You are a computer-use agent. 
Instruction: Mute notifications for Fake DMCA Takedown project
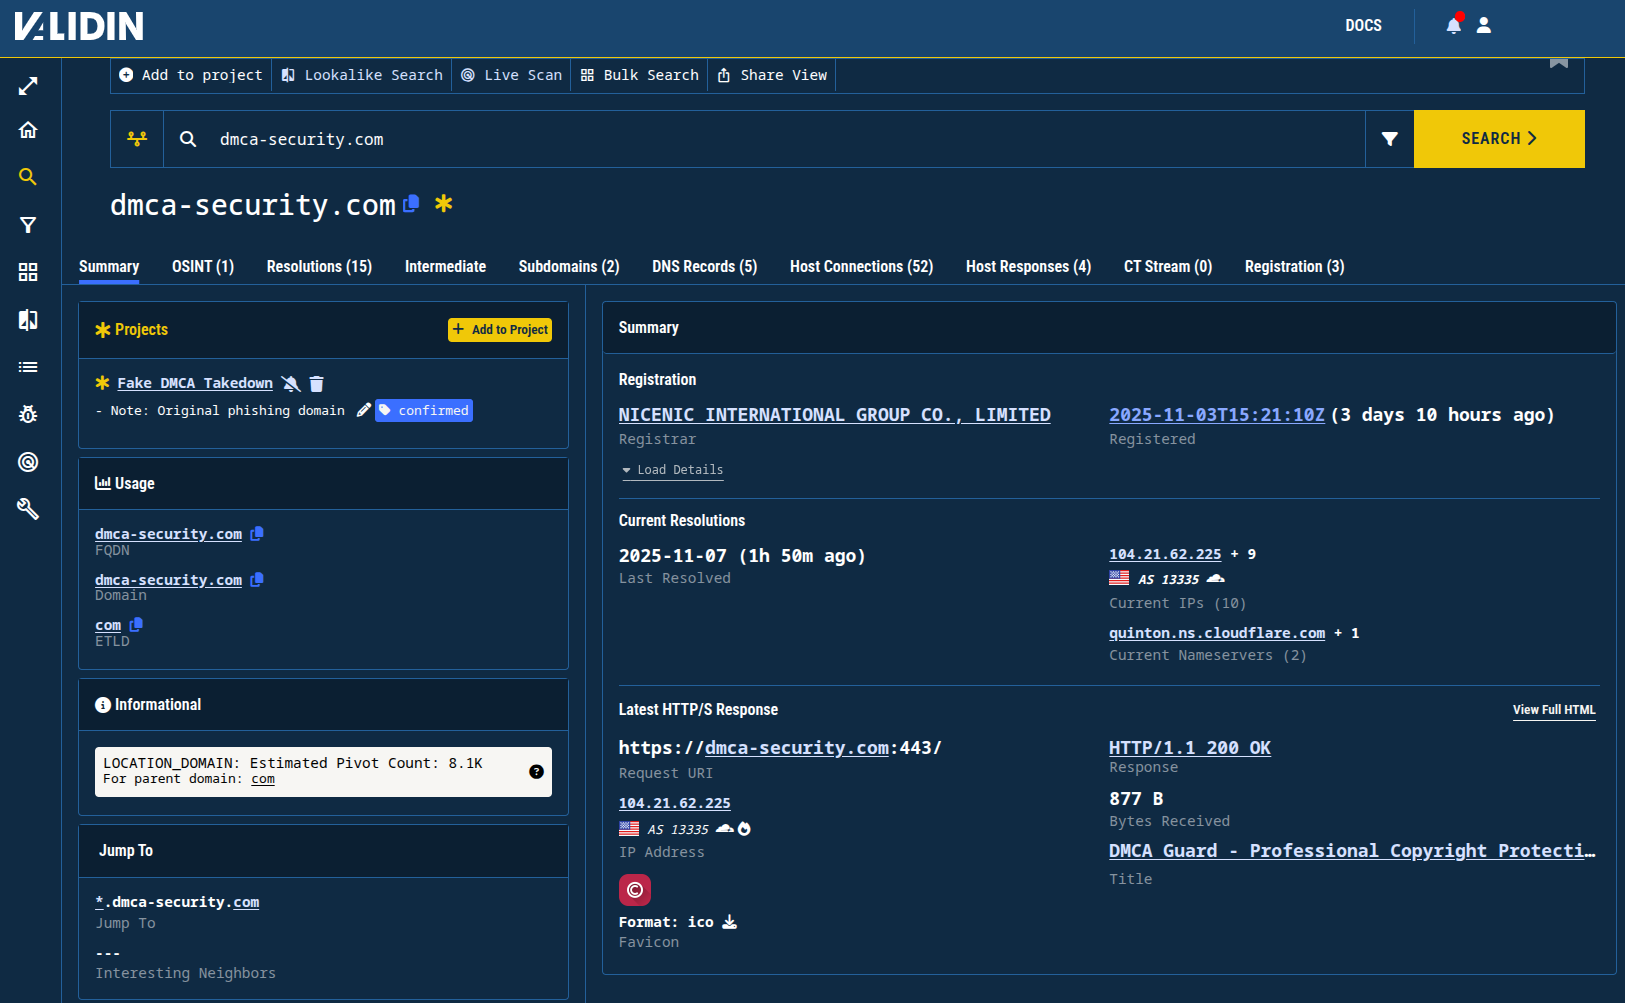pyautogui.click(x=291, y=383)
